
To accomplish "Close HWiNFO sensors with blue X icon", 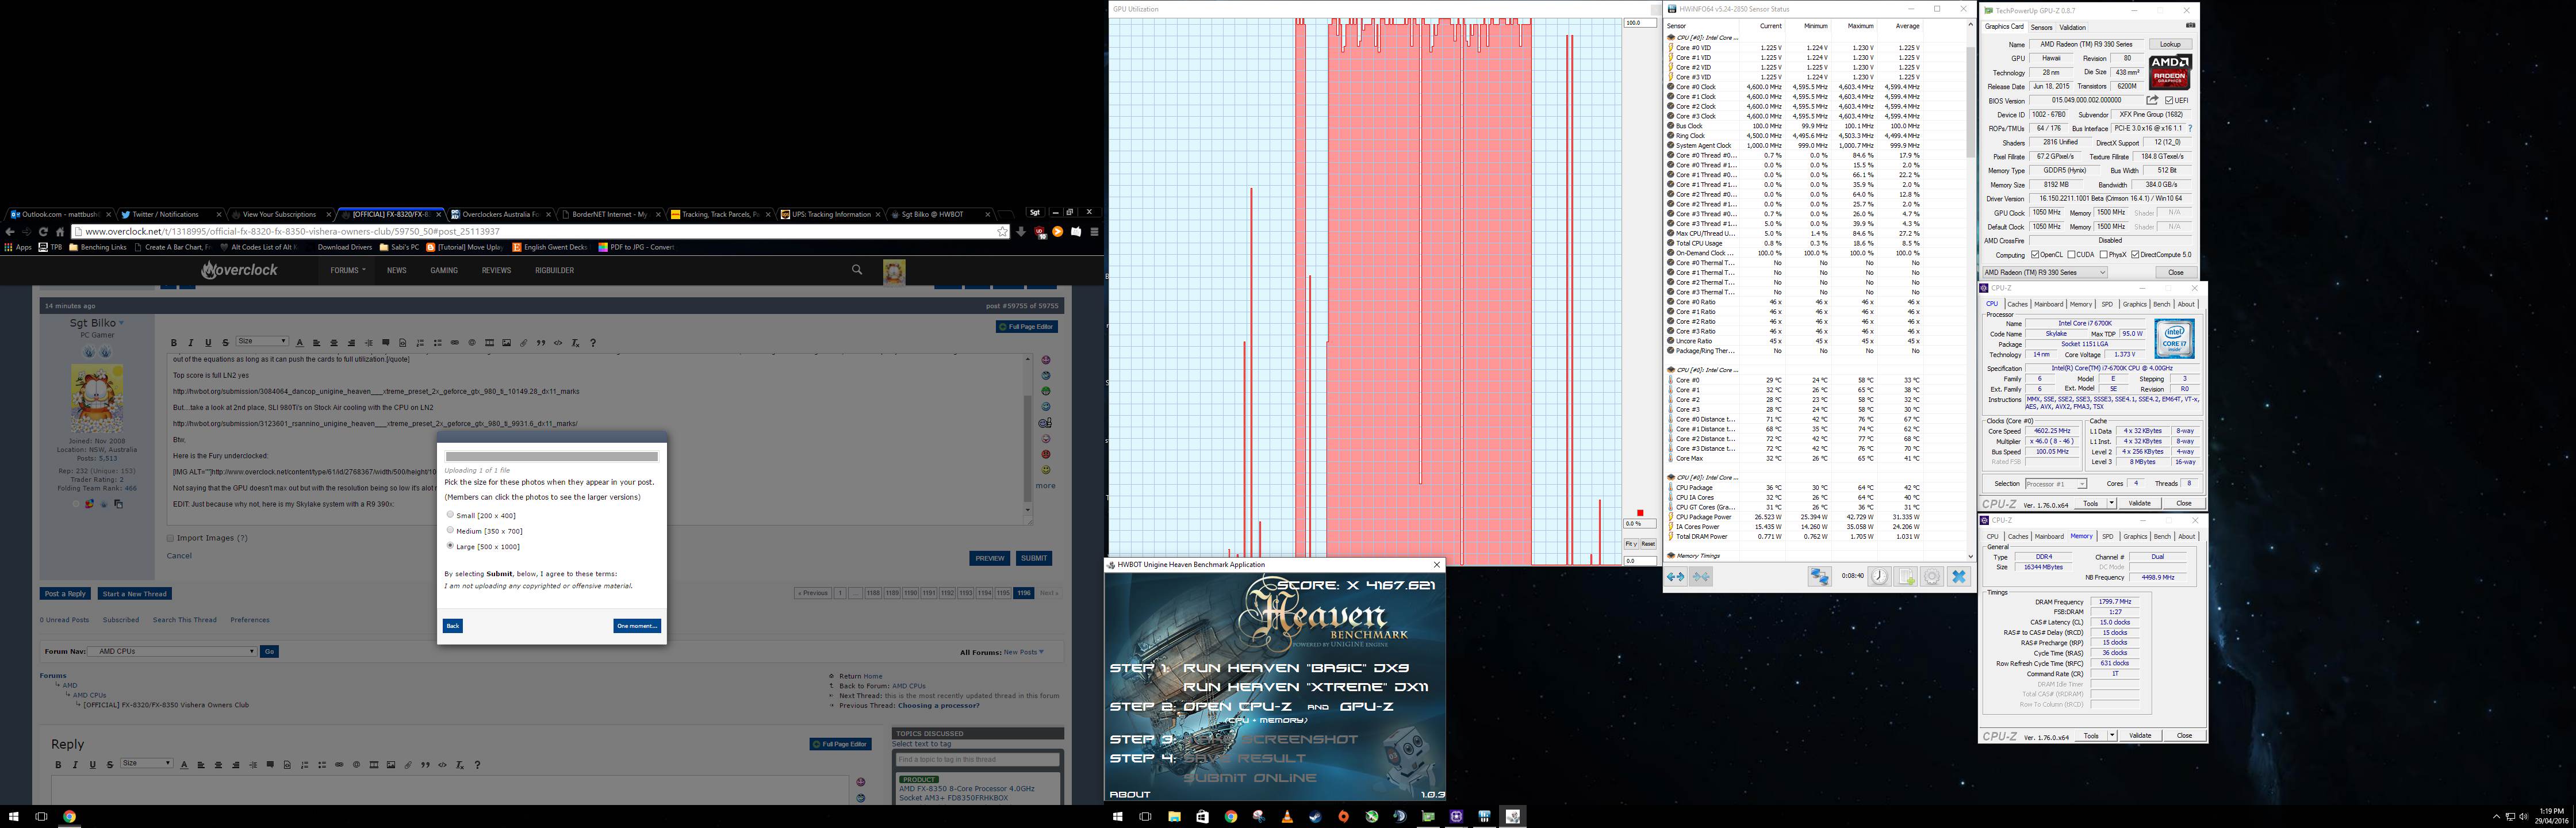I will point(1958,576).
